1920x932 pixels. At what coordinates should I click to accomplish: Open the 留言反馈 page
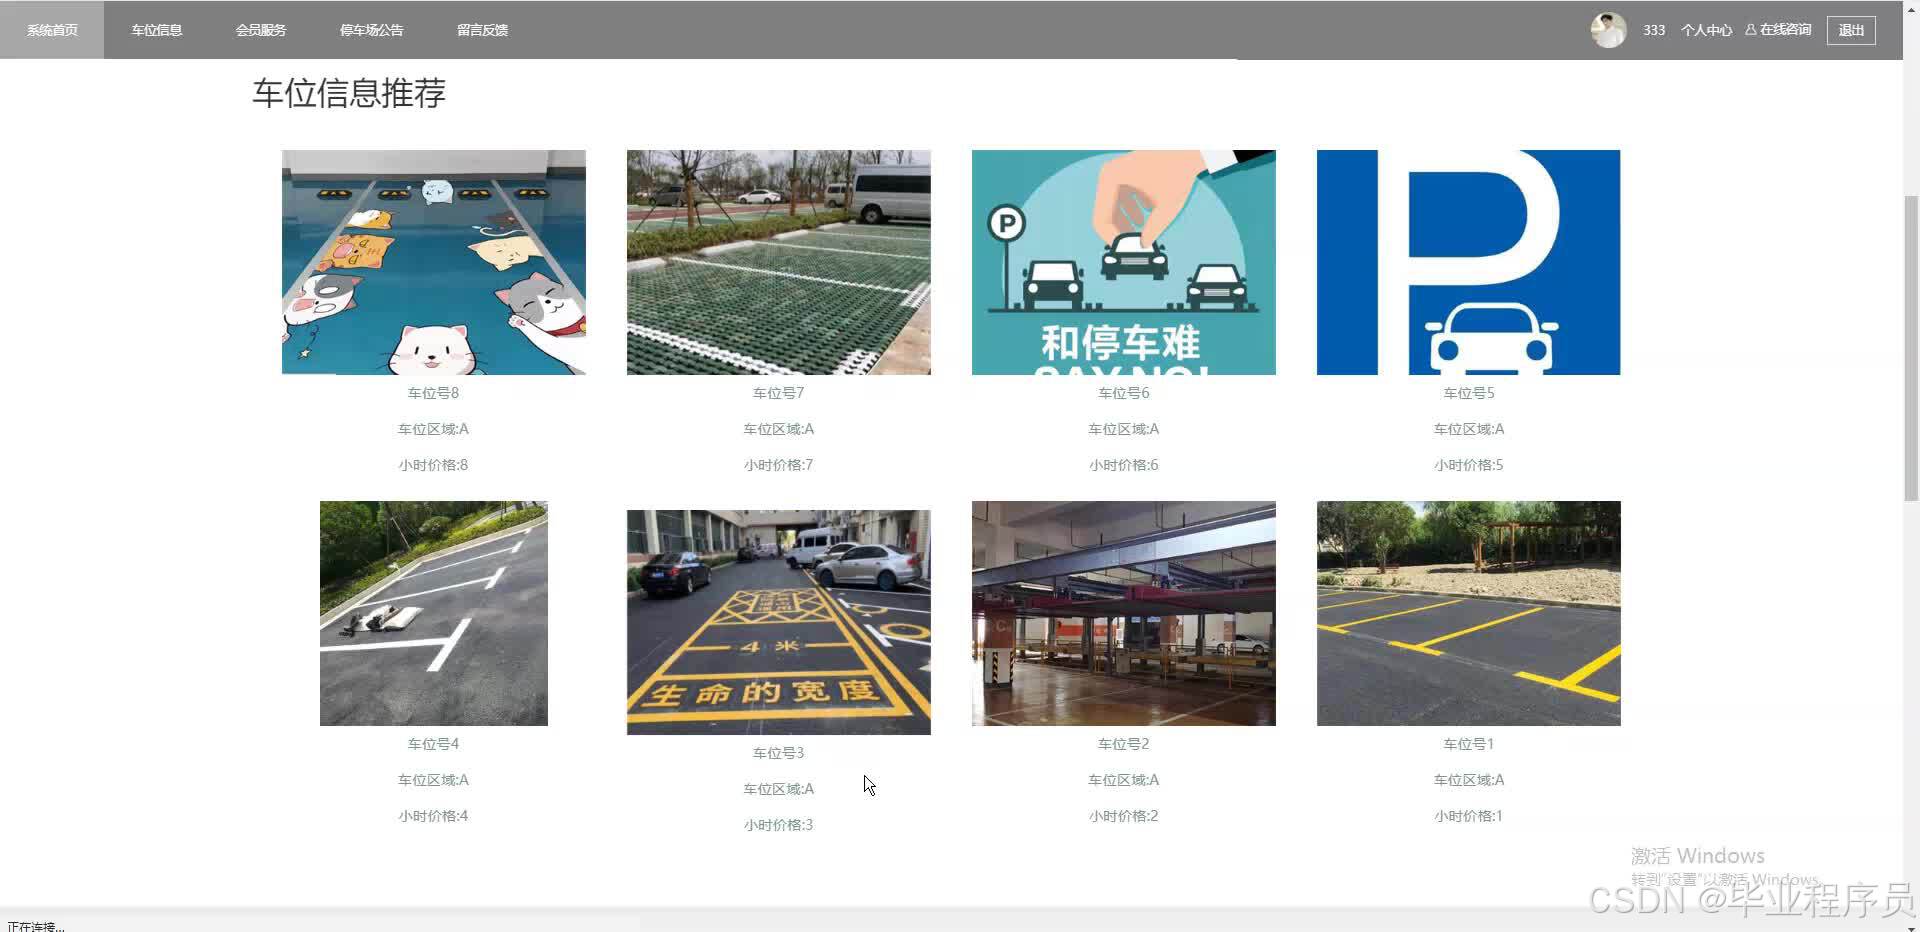(x=483, y=30)
